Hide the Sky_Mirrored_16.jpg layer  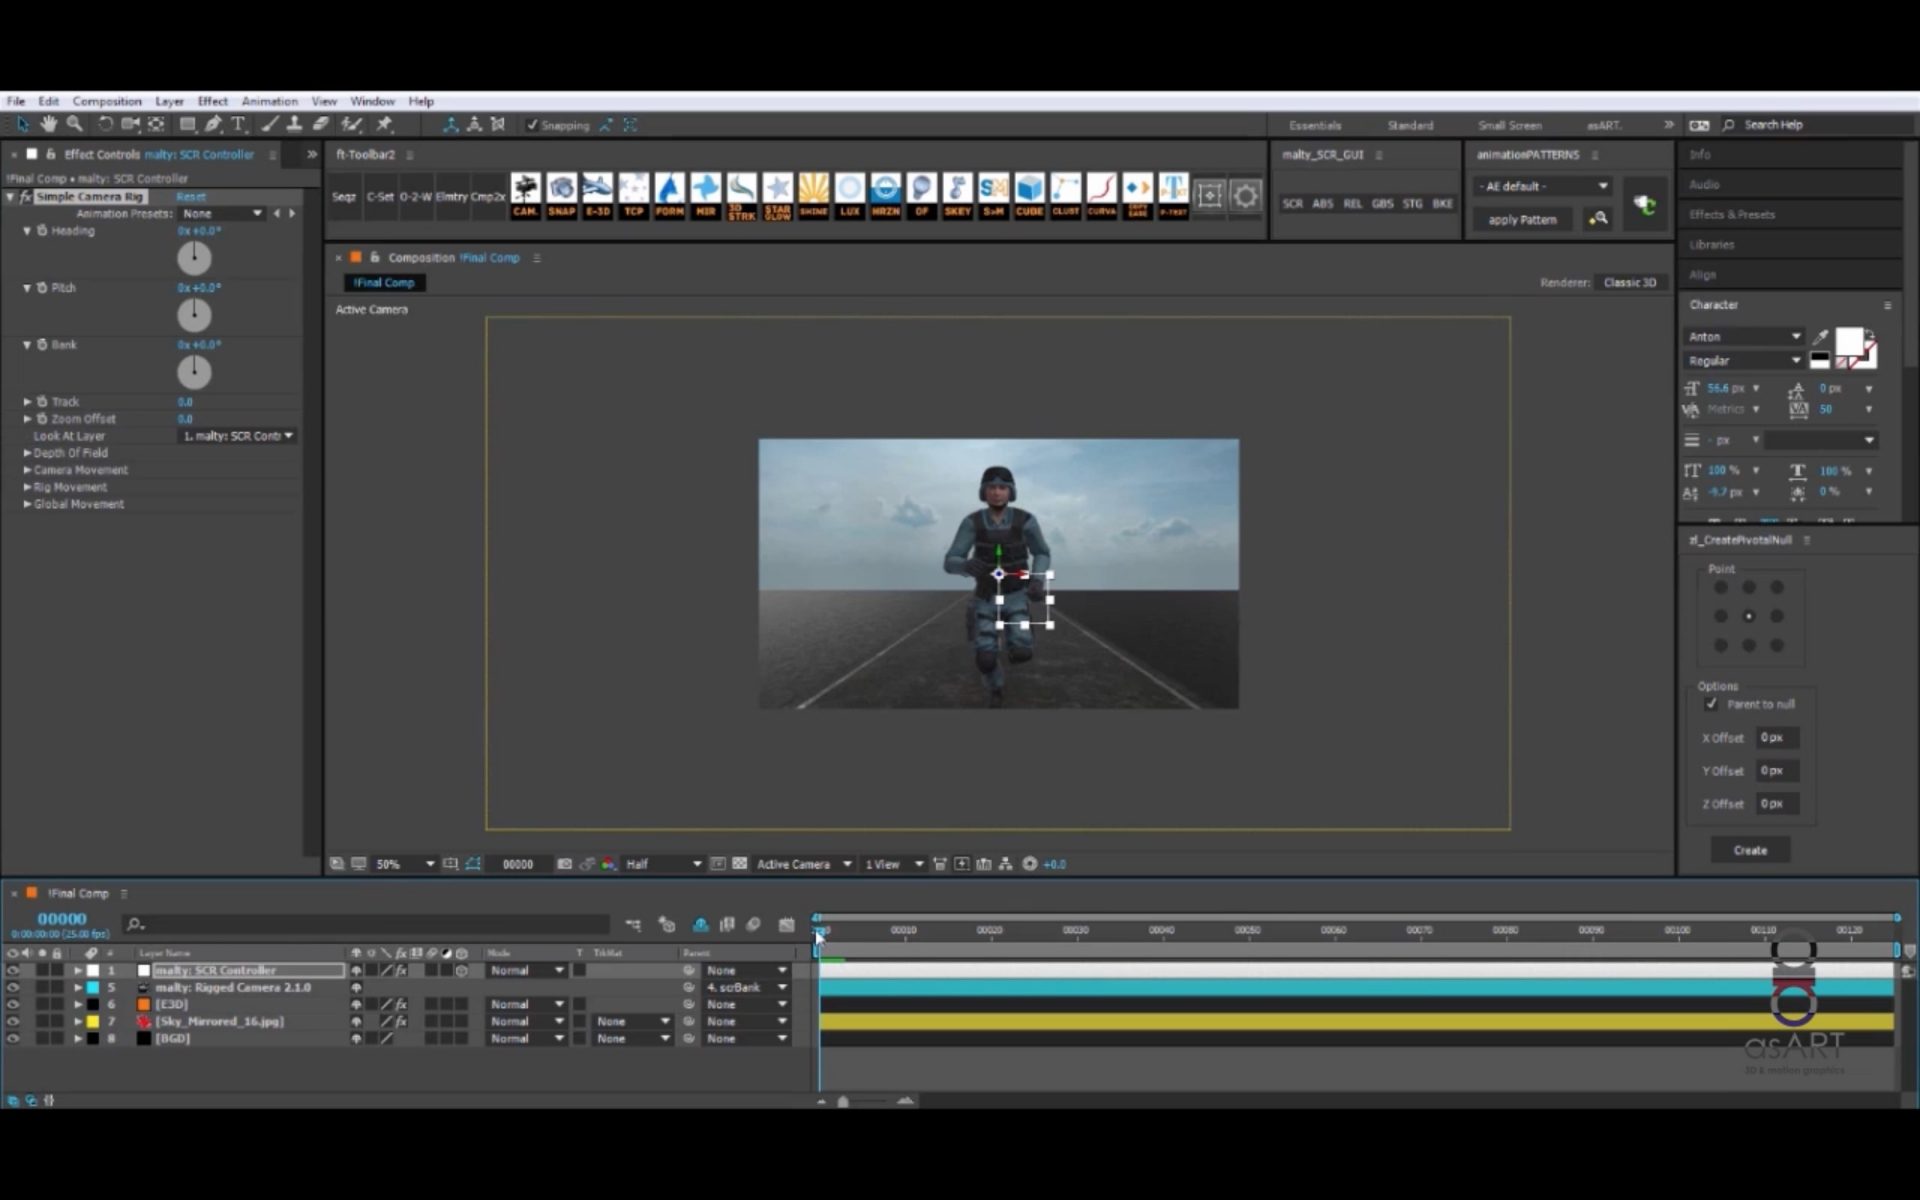click(x=13, y=1021)
